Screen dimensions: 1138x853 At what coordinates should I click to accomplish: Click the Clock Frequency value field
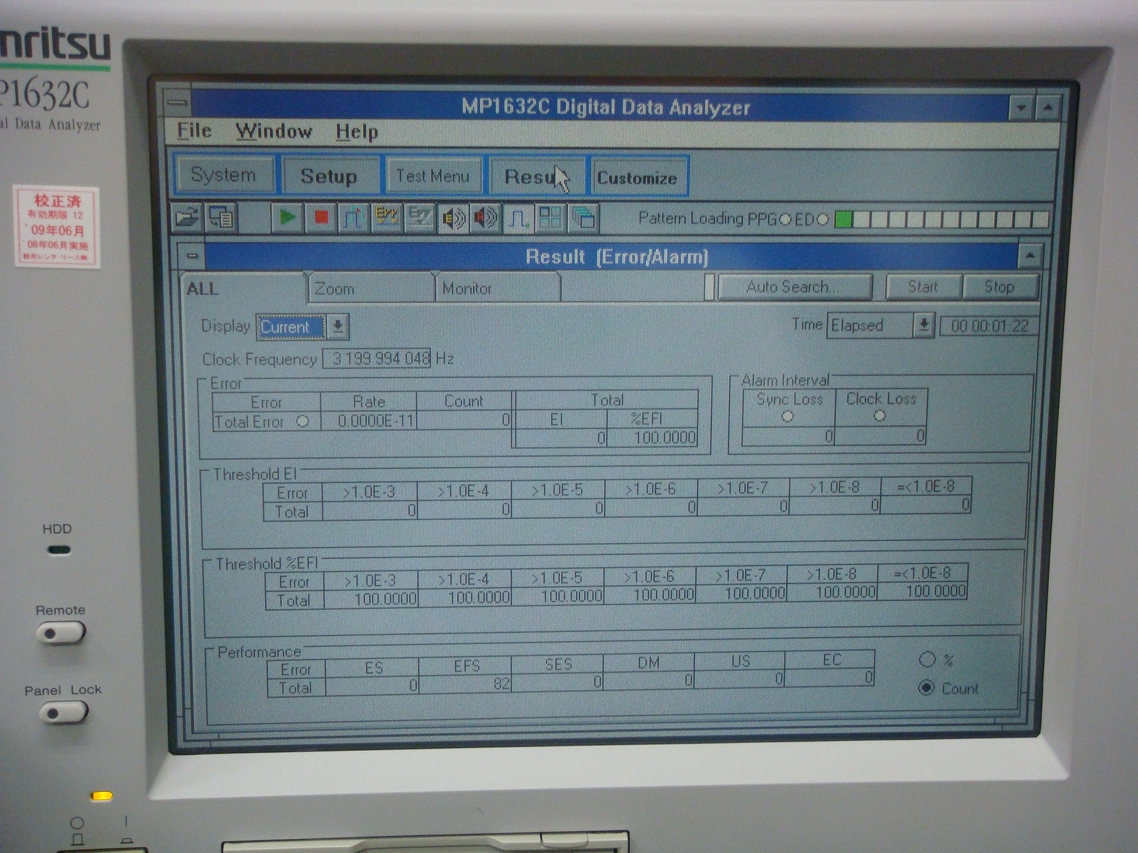[x=377, y=358]
